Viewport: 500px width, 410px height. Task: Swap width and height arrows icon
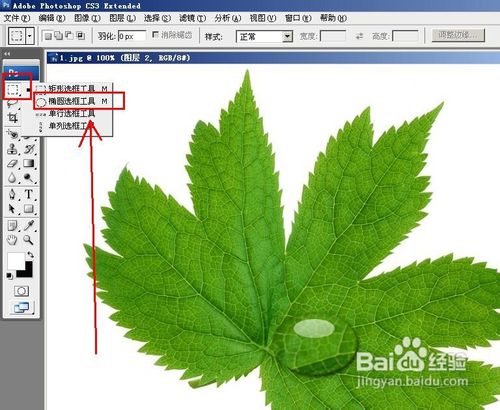coord(359,36)
